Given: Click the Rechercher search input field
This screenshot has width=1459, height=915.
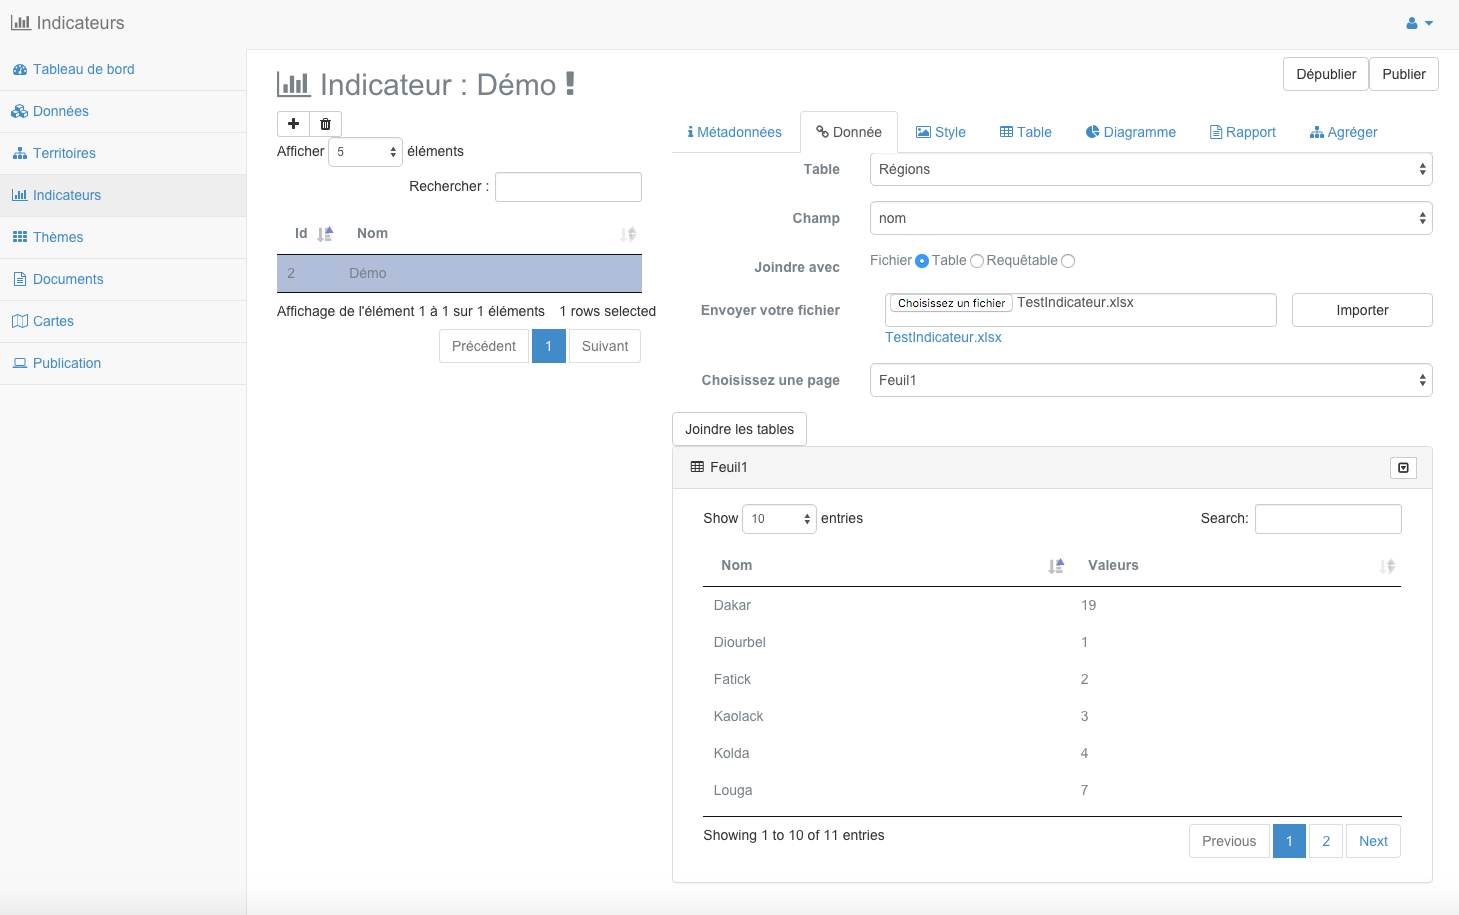Looking at the screenshot, I should coord(568,187).
